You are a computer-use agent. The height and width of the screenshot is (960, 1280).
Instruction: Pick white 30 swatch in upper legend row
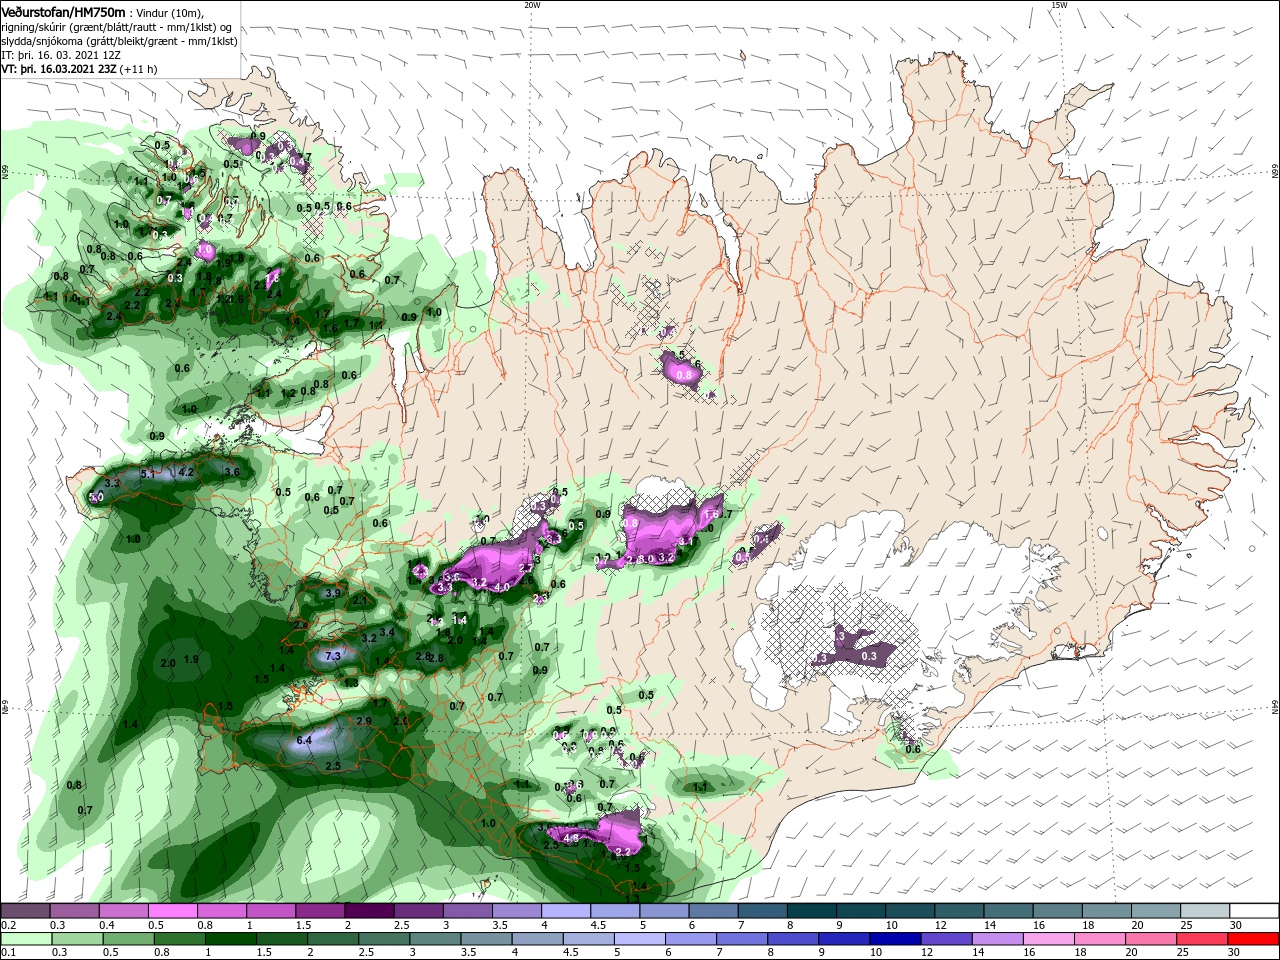pyautogui.click(x=1252, y=910)
